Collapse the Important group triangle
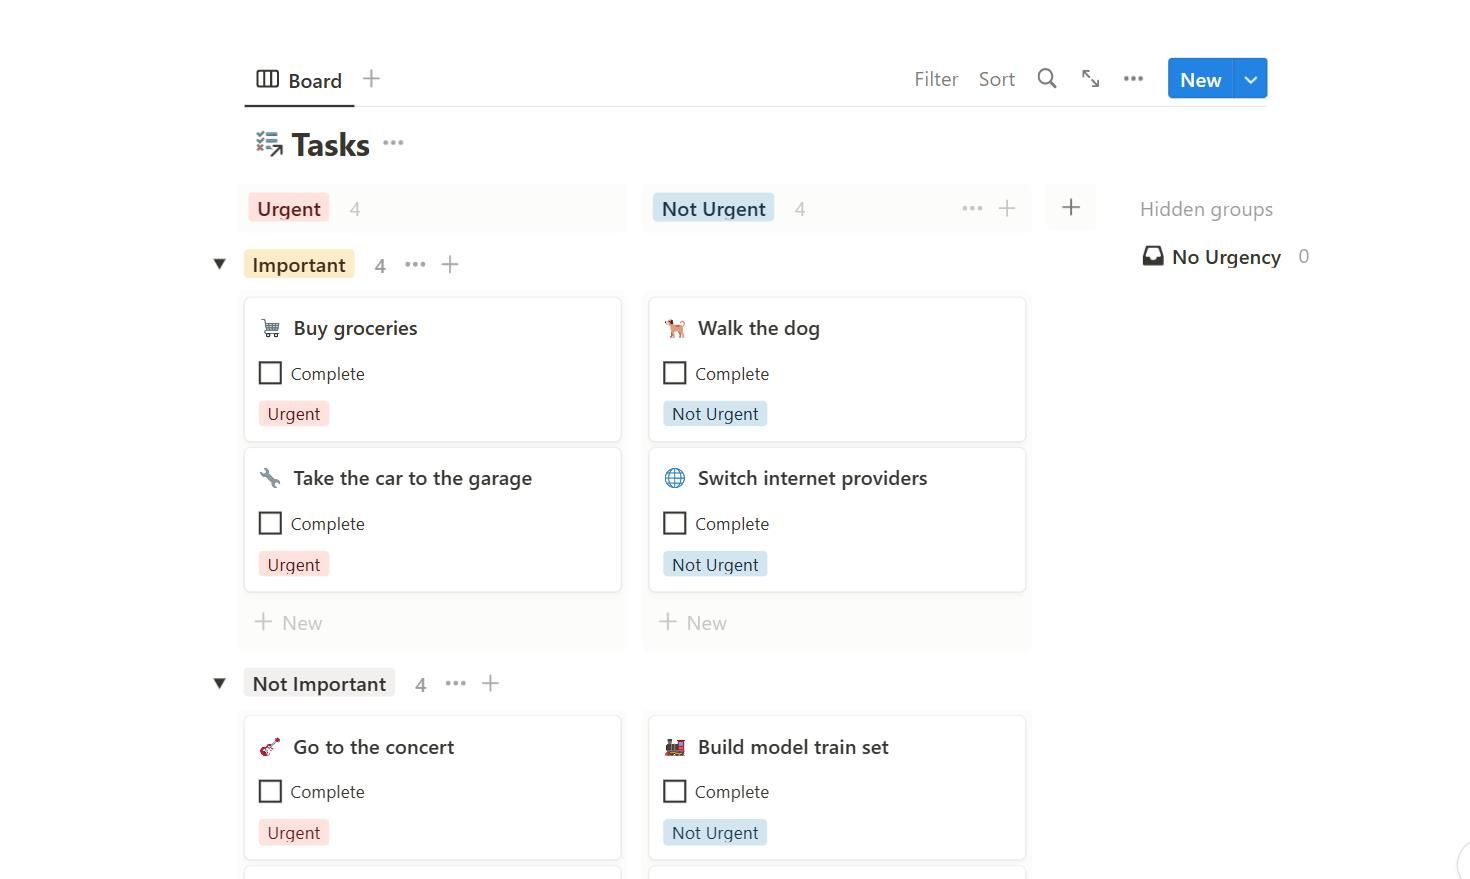Viewport: 1470px width, 879px height. tap(219, 265)
